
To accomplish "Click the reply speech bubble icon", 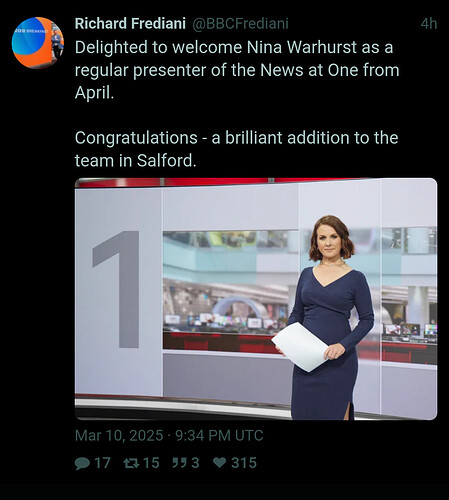I will (x=82, y=463).
